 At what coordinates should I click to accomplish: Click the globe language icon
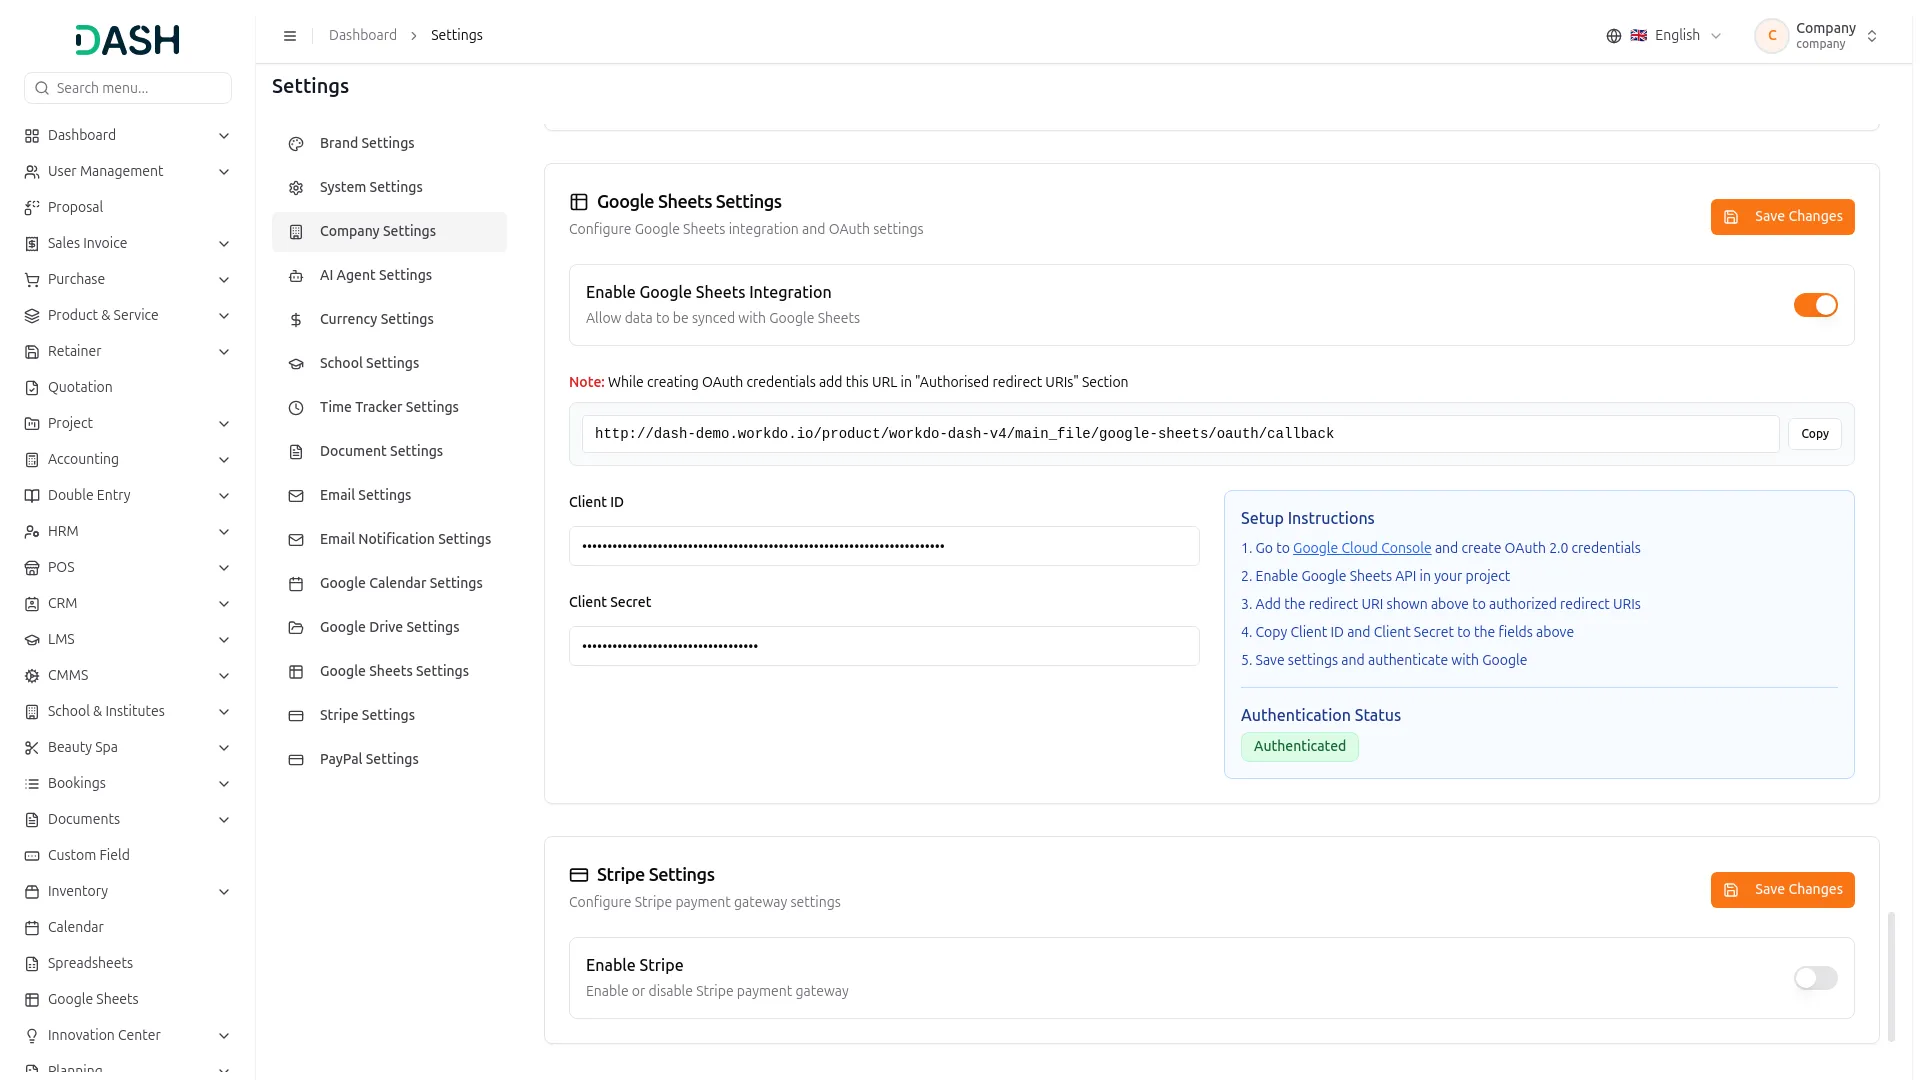[1613, 36]
